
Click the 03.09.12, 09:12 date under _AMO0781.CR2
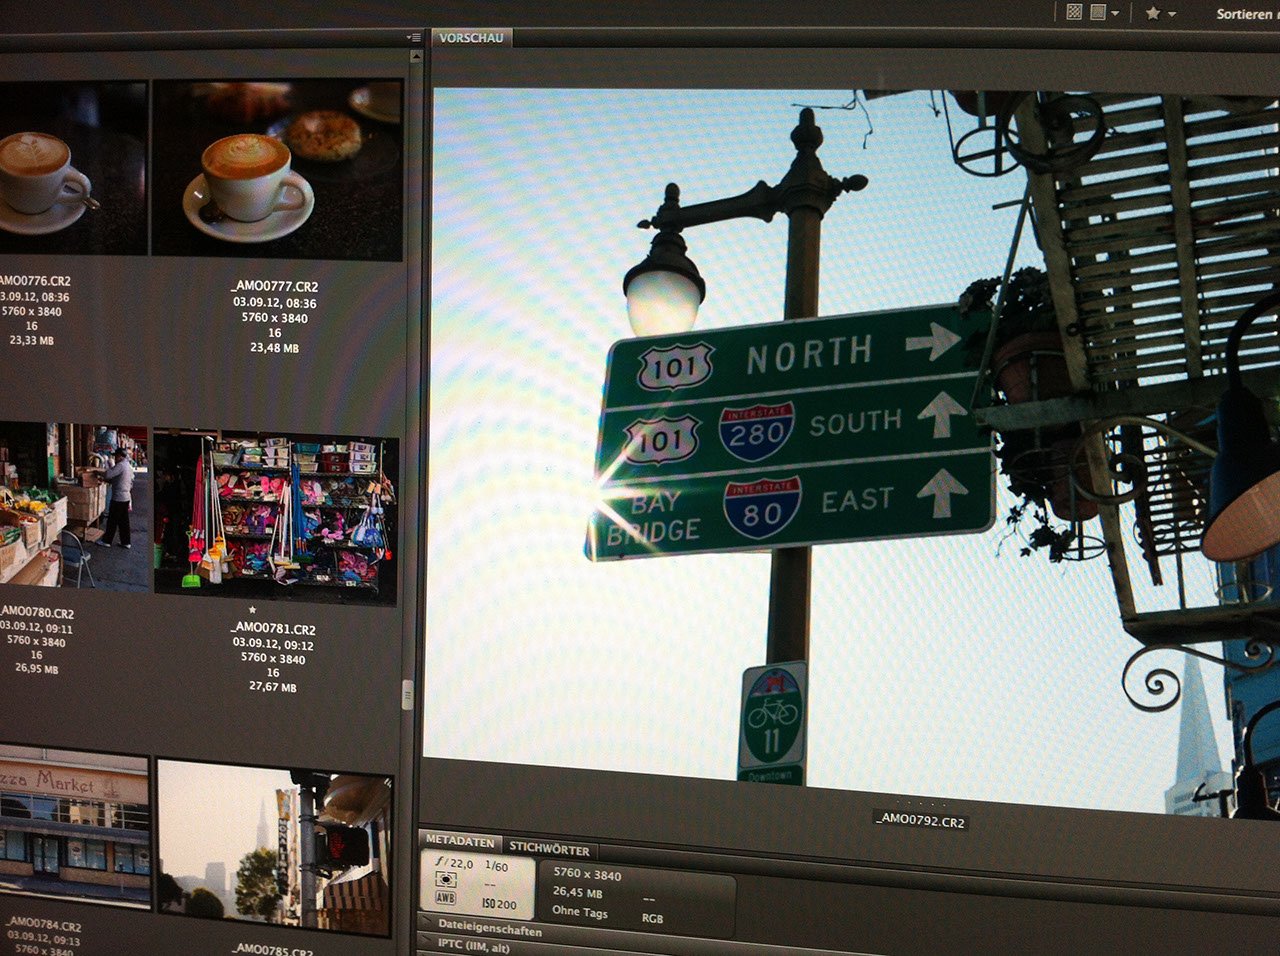click(x=273, y=644)
